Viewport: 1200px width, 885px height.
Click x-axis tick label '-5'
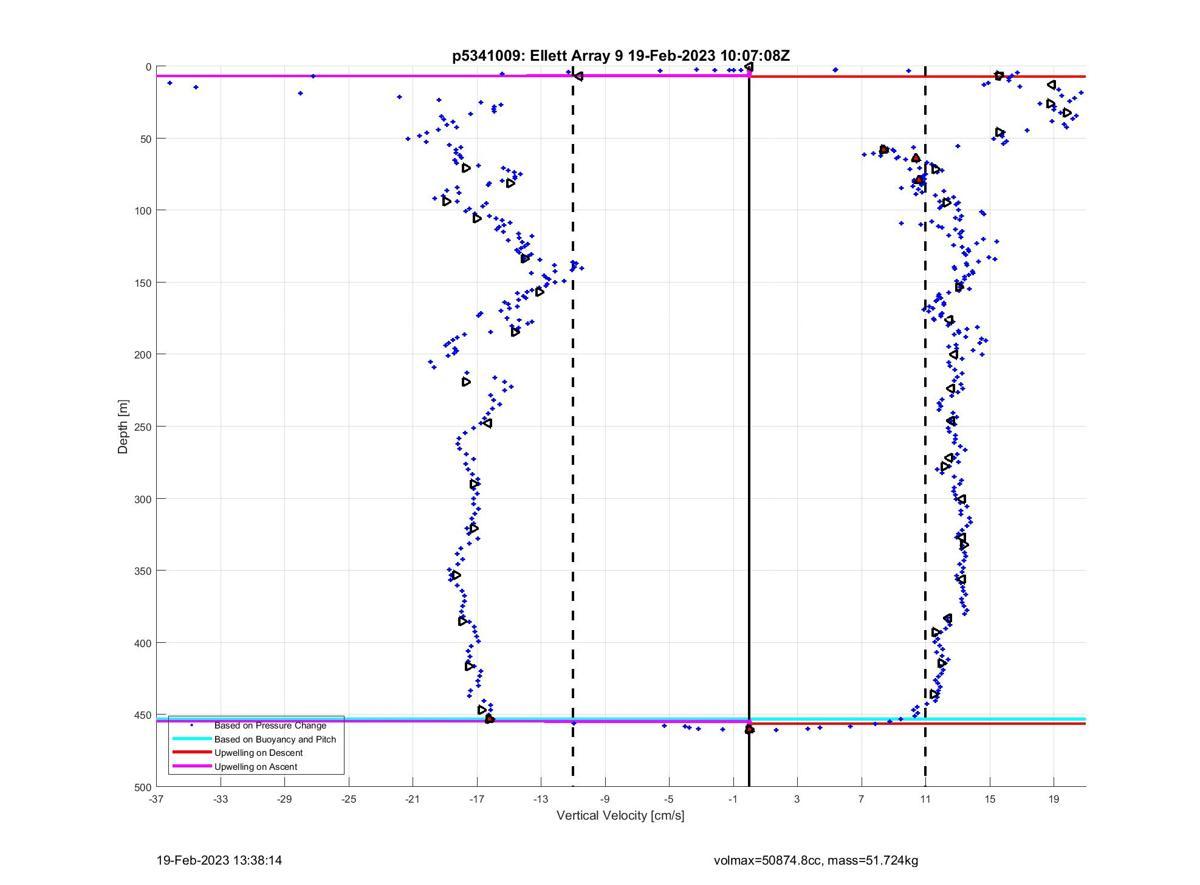click(x=668, y=799)
